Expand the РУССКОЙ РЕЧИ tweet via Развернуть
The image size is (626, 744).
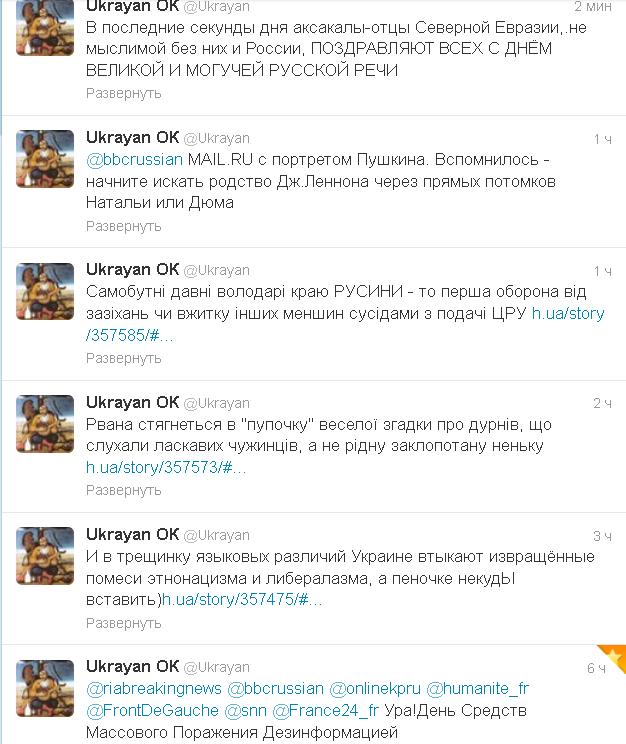tap(123, 93)
